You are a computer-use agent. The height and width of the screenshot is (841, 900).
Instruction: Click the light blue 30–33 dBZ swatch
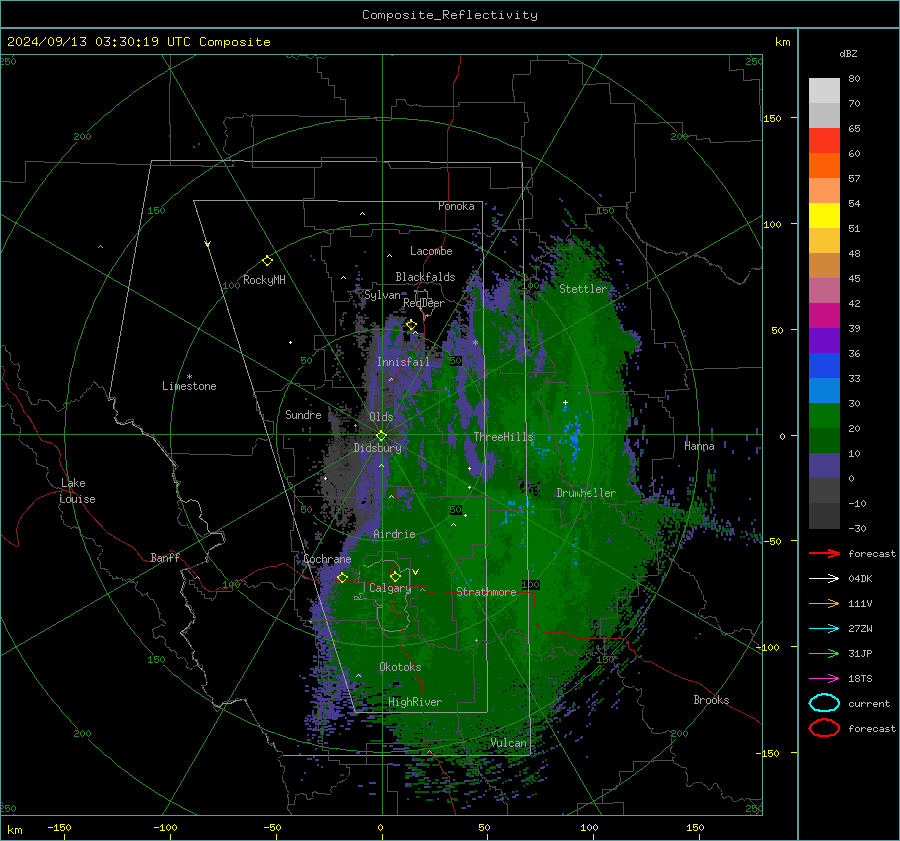coord(824,390)
